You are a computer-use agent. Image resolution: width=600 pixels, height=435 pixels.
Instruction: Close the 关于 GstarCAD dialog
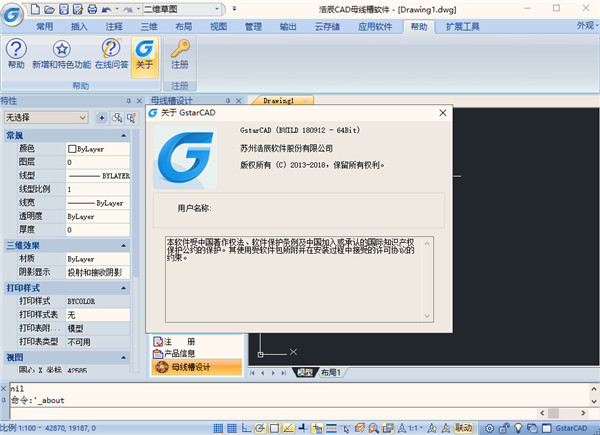click(x=443, y=113)
